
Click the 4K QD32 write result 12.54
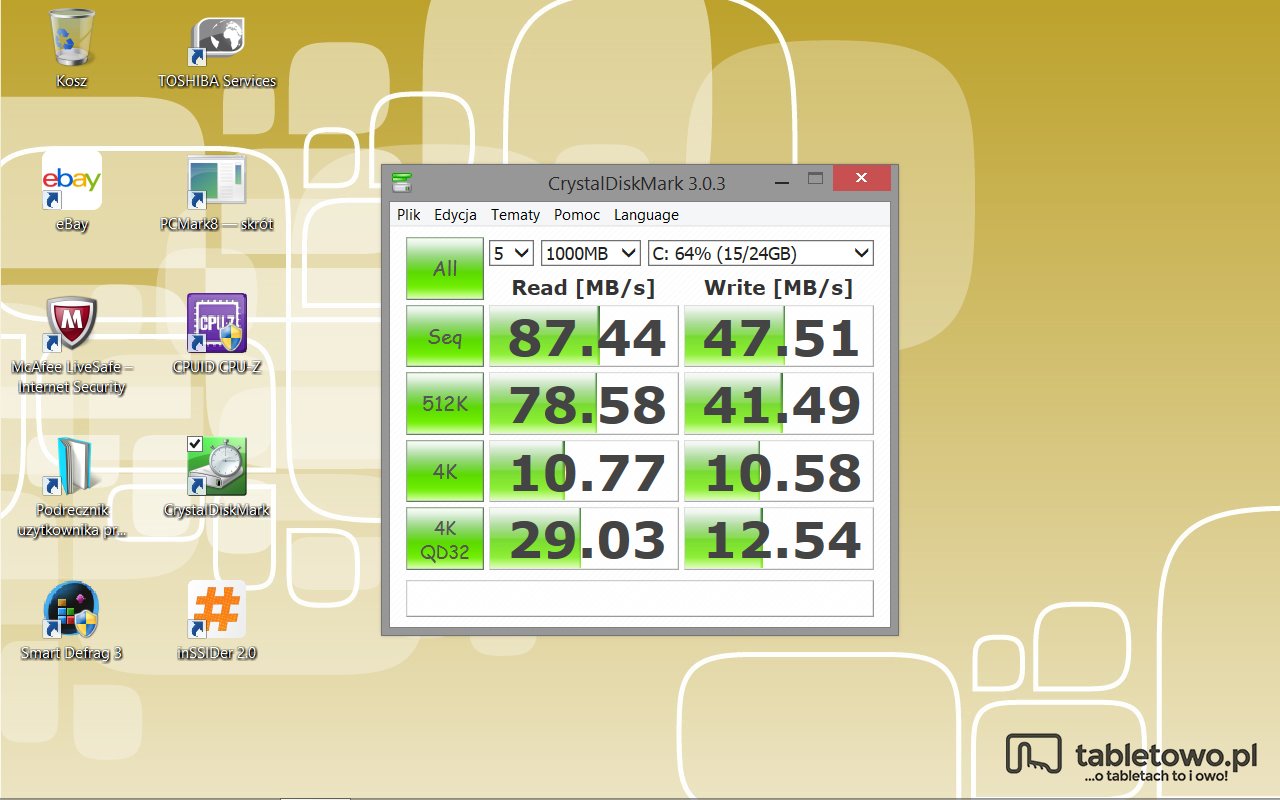[x=779, y=538]
